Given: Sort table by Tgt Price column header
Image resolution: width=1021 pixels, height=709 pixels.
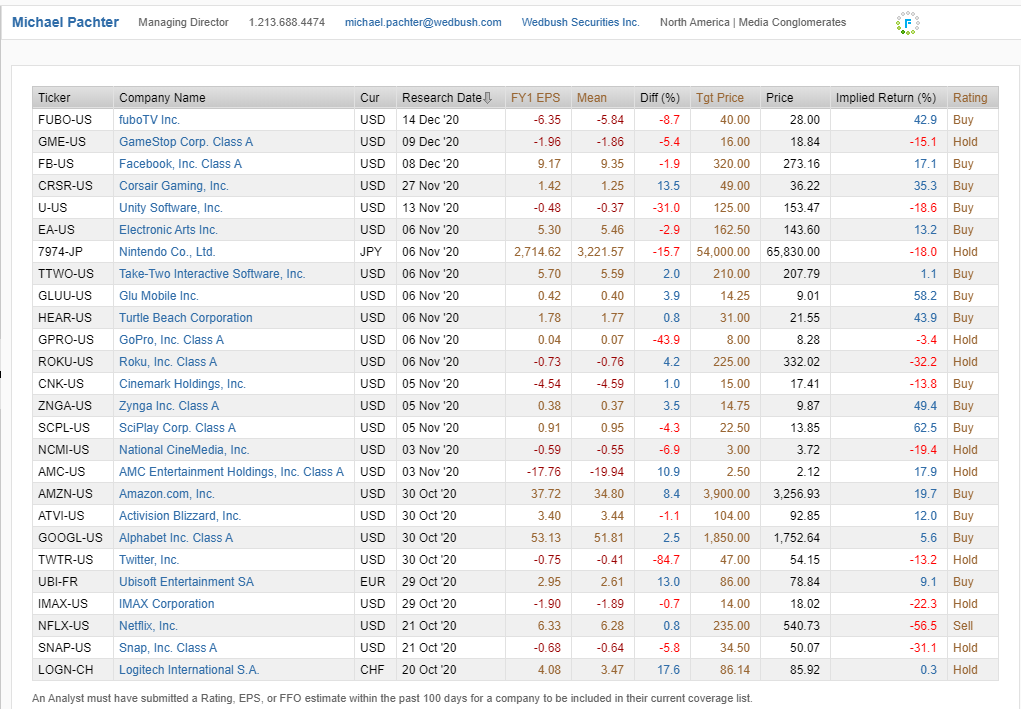Looking at the screenshot, I should 720,97.
